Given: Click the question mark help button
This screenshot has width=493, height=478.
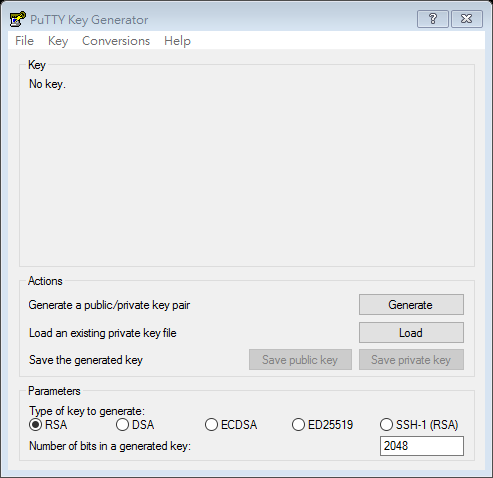Looking at the screenshot, I should coord(433,19).
